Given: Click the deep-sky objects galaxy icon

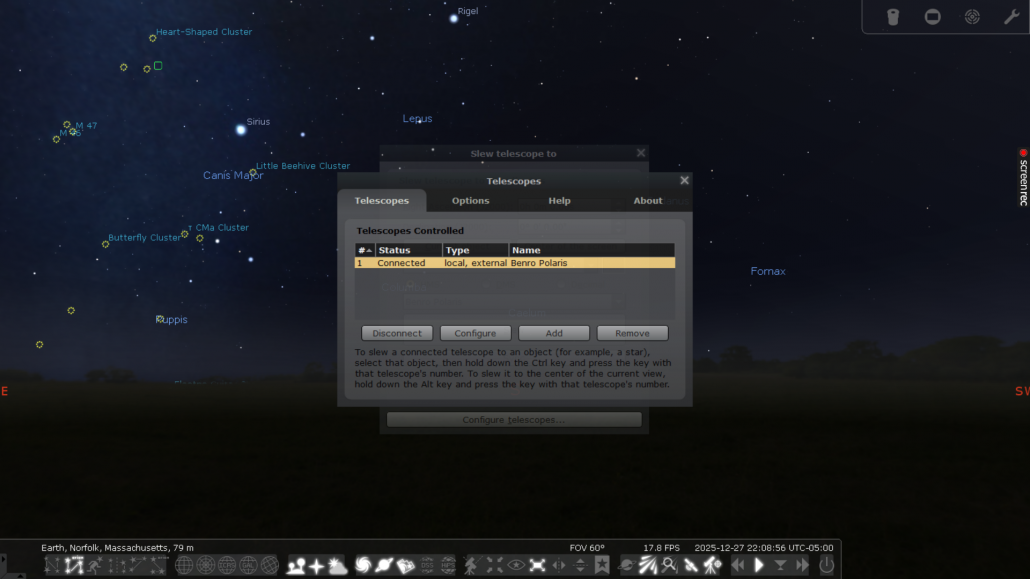Looking at the screenshot, I should coord(362,566).
